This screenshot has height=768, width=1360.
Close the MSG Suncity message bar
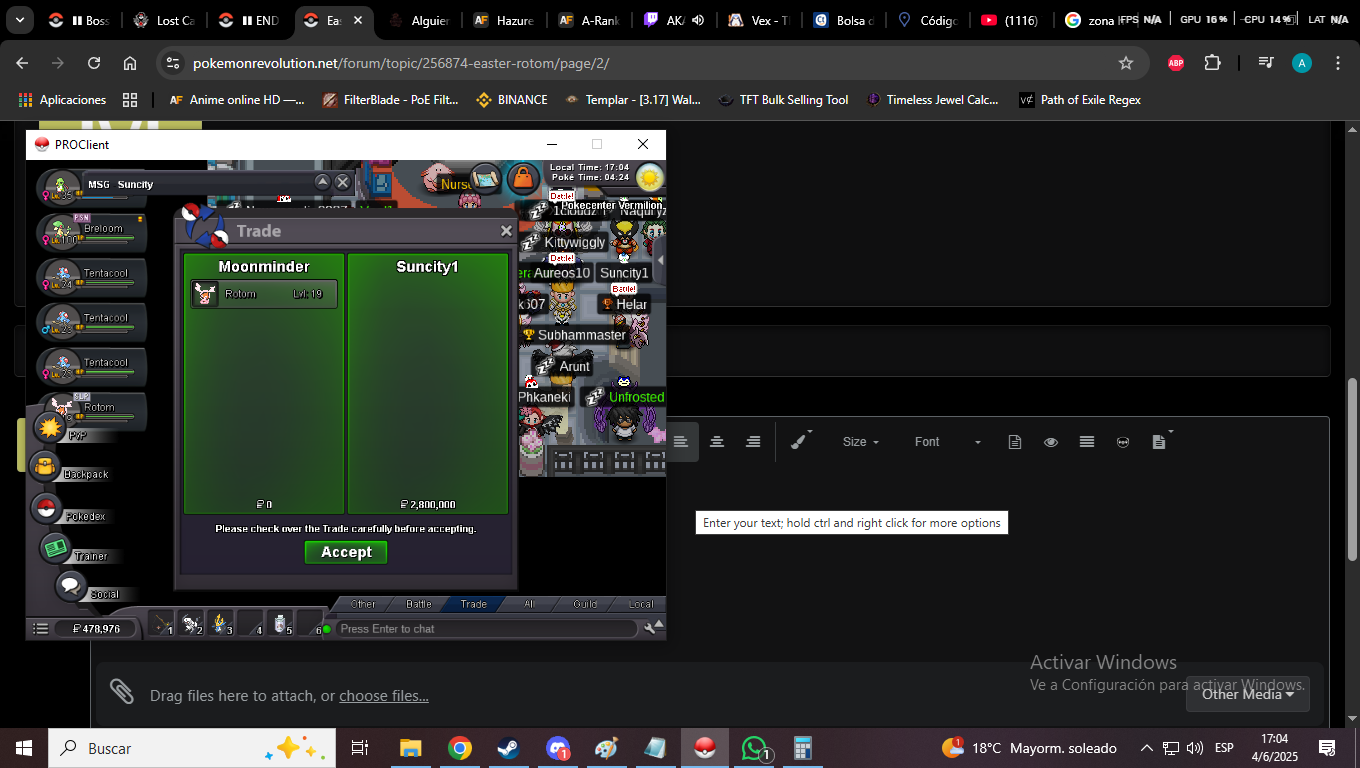coord(343,182)
